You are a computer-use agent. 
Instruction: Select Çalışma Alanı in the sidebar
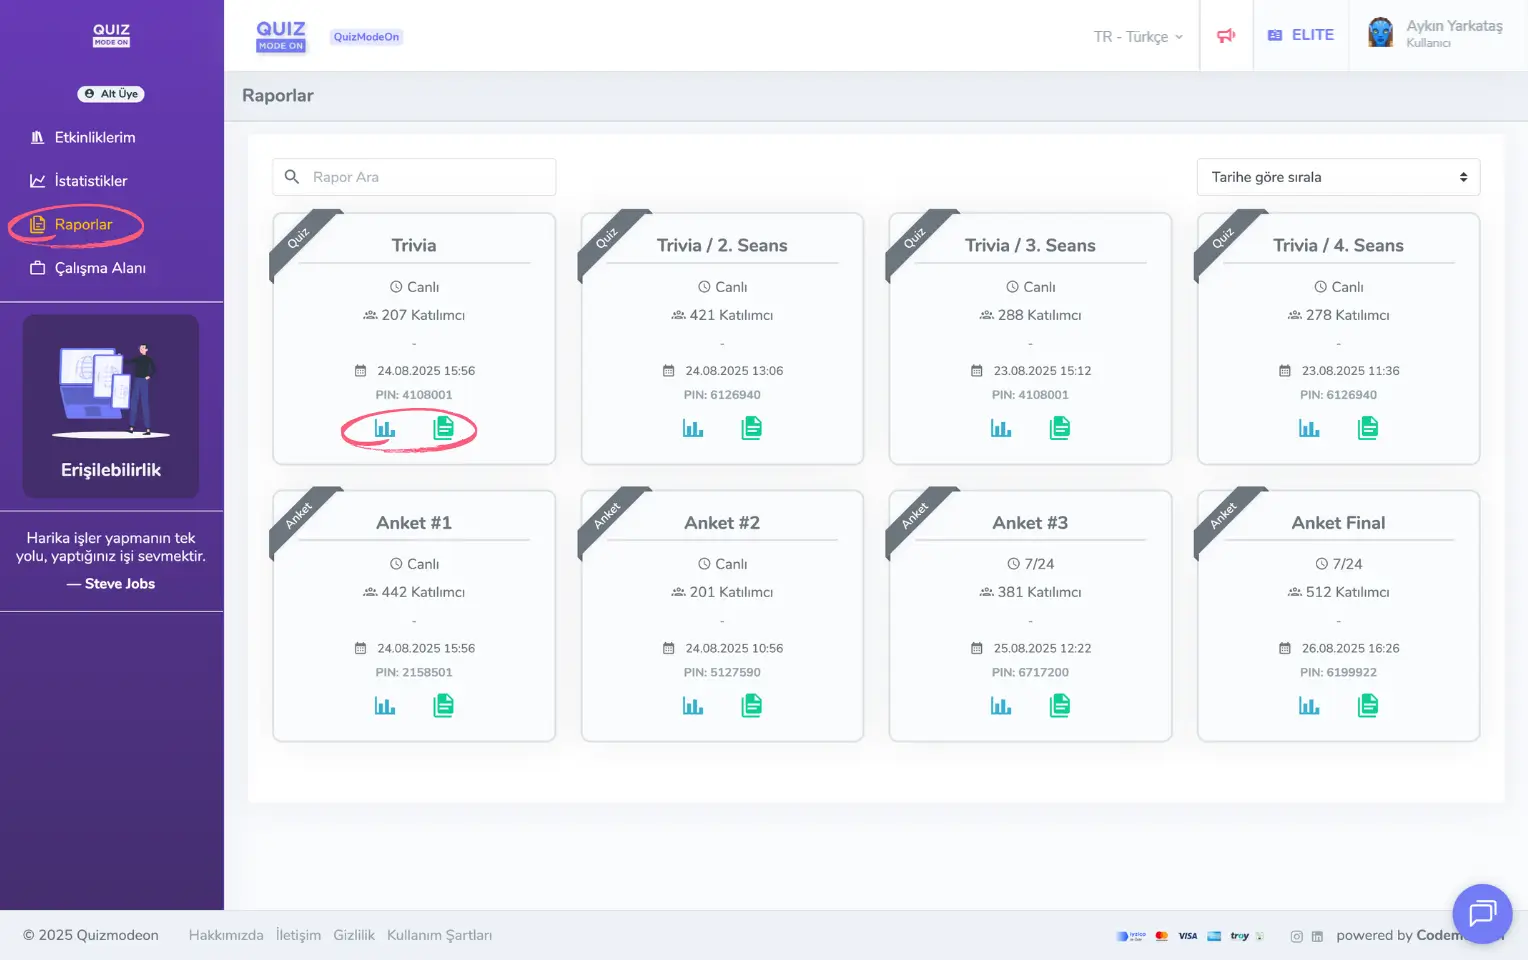point(99,268)
